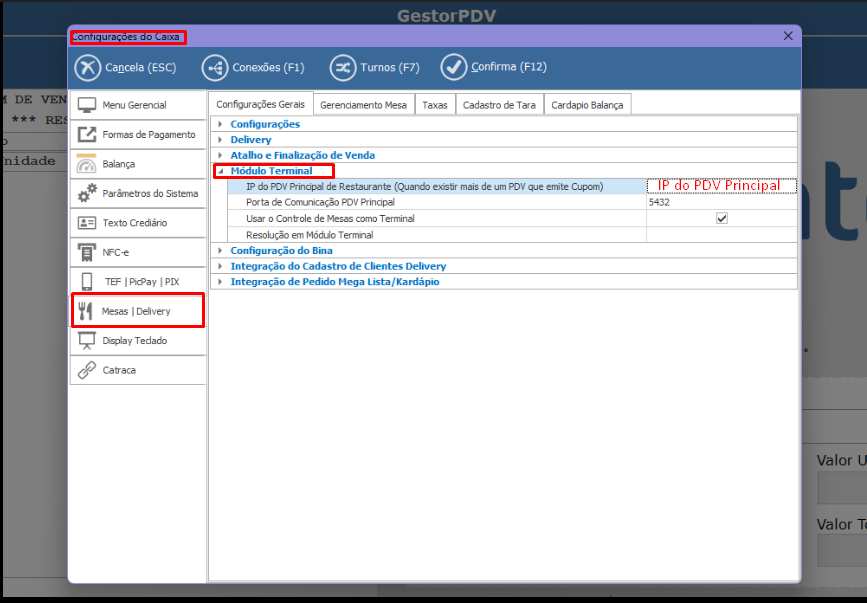Switch to Gerenciamento Mesa tab
The height and width of the screenshot is (603, 867).
click(363, 104)
